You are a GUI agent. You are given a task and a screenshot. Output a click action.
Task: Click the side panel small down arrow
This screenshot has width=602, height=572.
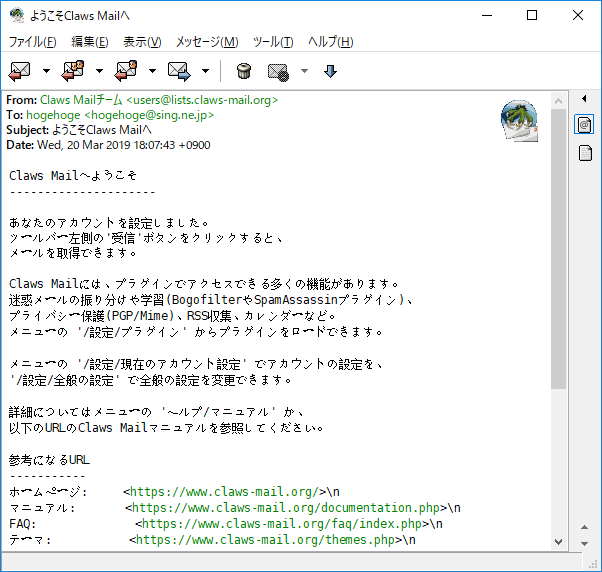point(584,543)
